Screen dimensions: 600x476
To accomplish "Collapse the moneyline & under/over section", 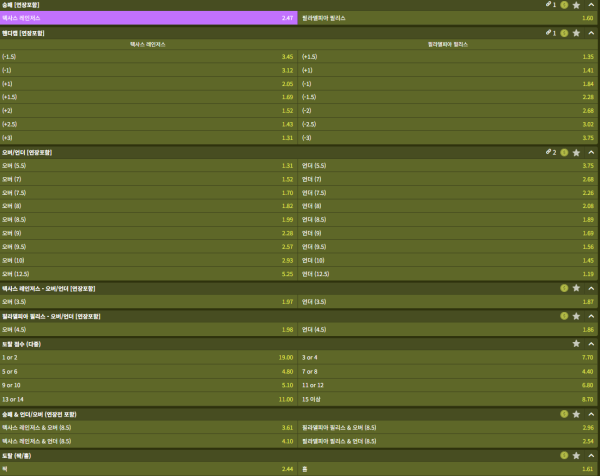I will click(x=591, y=414).
